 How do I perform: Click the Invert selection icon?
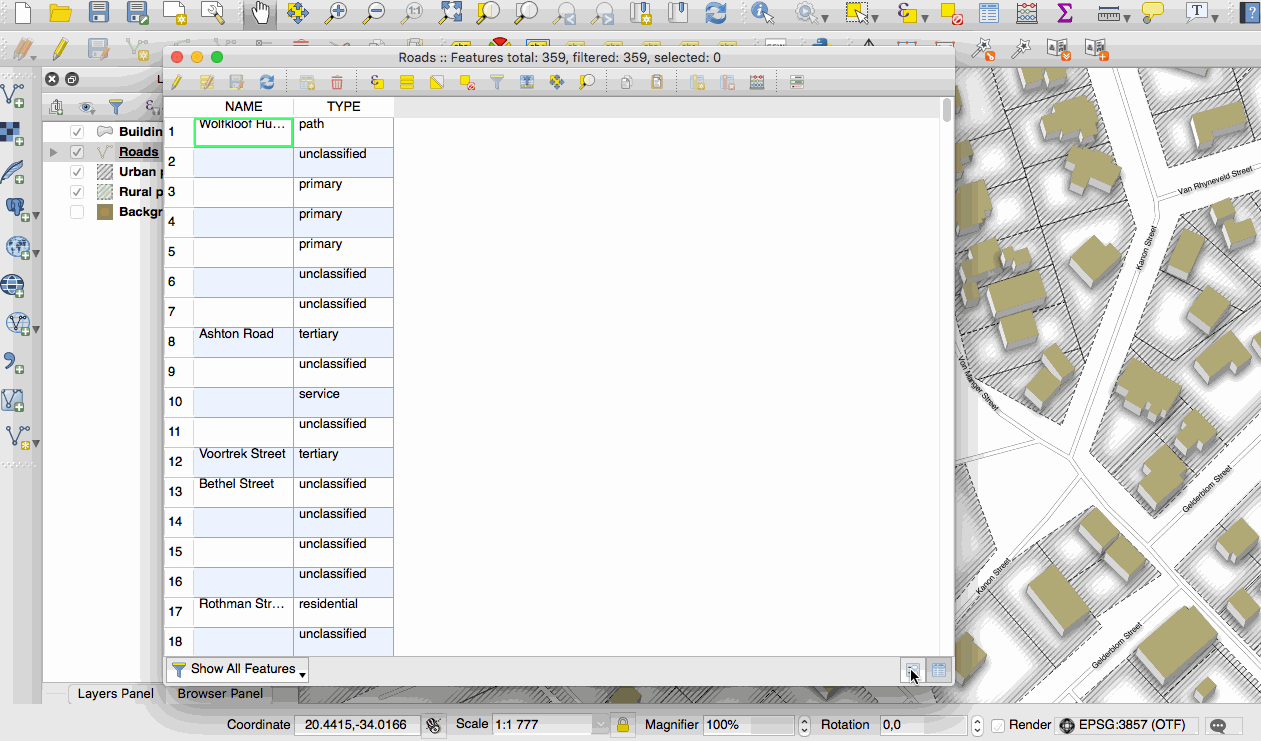point(437,83)
